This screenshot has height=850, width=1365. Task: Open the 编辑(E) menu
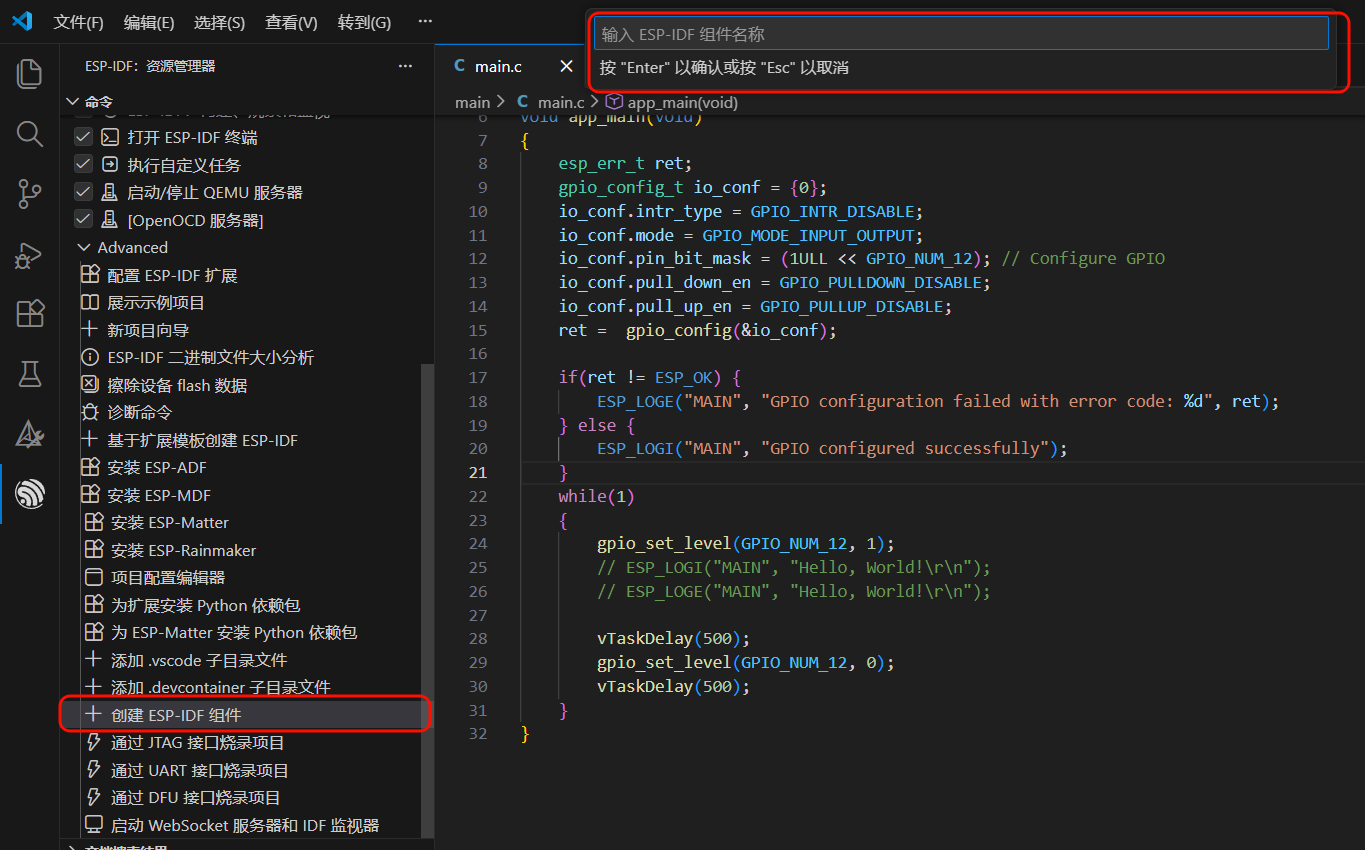[149, 22]
